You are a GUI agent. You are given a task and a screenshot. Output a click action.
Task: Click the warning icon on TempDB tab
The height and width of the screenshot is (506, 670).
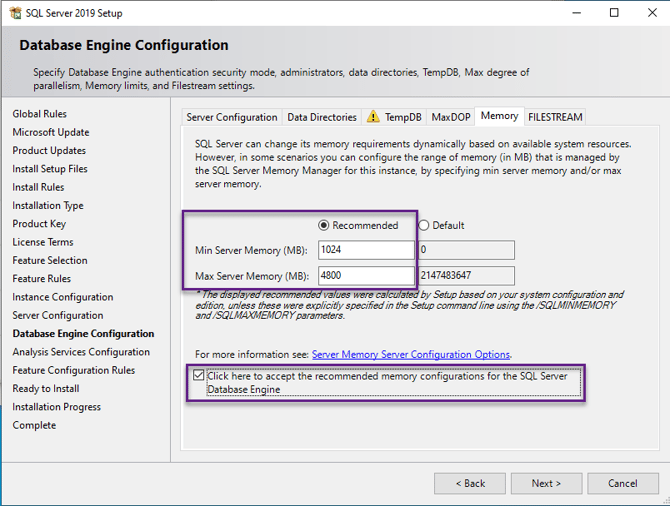click(373, 117)
